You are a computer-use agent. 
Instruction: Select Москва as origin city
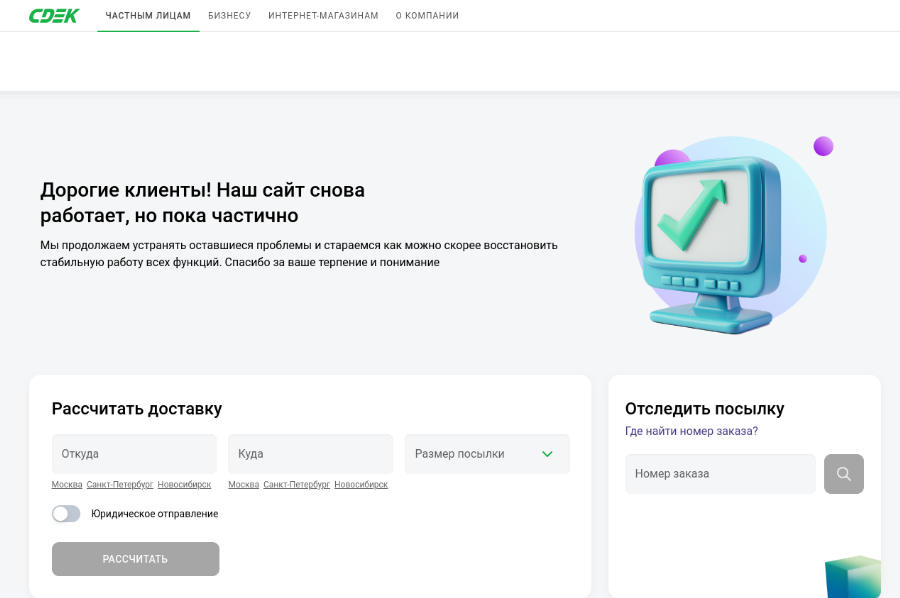(66, 484)
